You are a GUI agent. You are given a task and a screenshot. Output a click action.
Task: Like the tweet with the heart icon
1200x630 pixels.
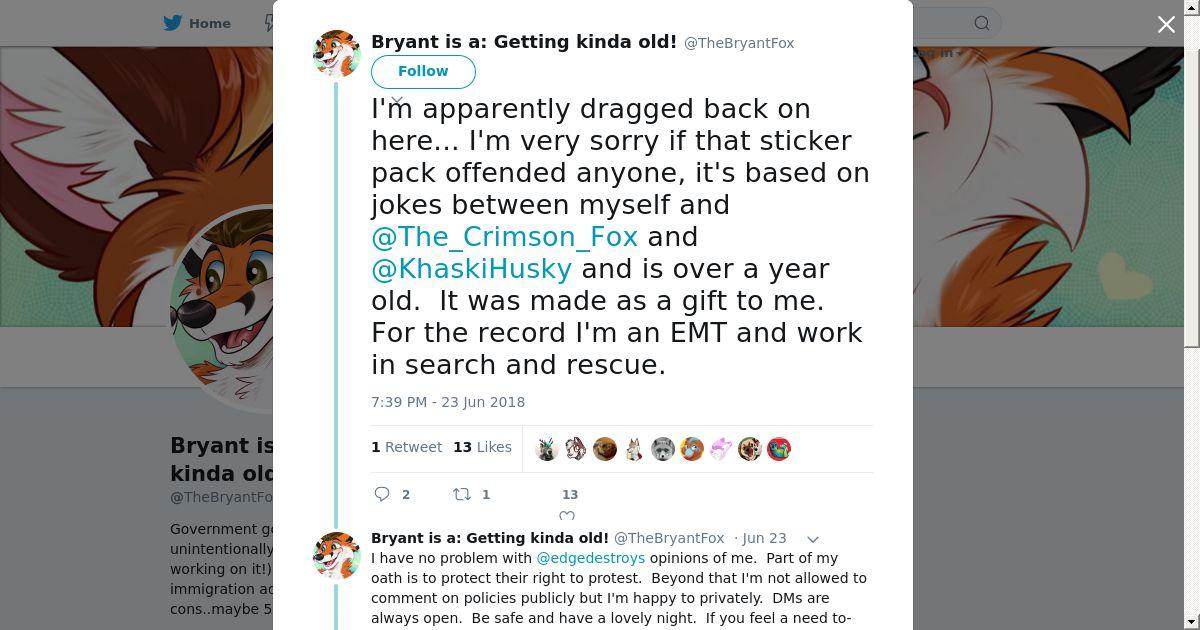(x=567, y=516)
